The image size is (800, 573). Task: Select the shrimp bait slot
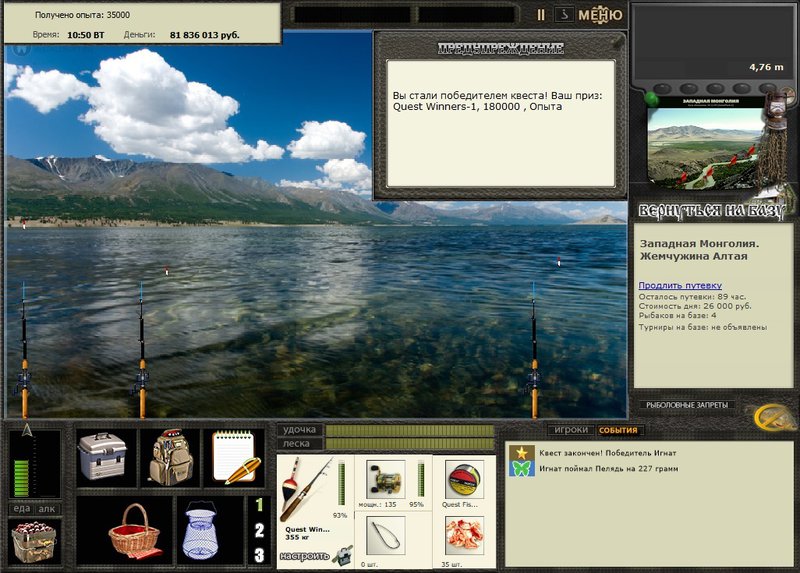[x=464, y=536]
